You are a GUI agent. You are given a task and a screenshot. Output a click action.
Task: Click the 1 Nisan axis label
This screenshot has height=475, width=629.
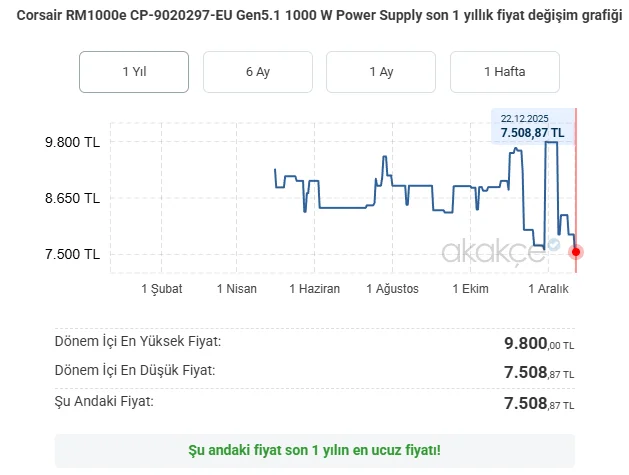click(237, 289)
